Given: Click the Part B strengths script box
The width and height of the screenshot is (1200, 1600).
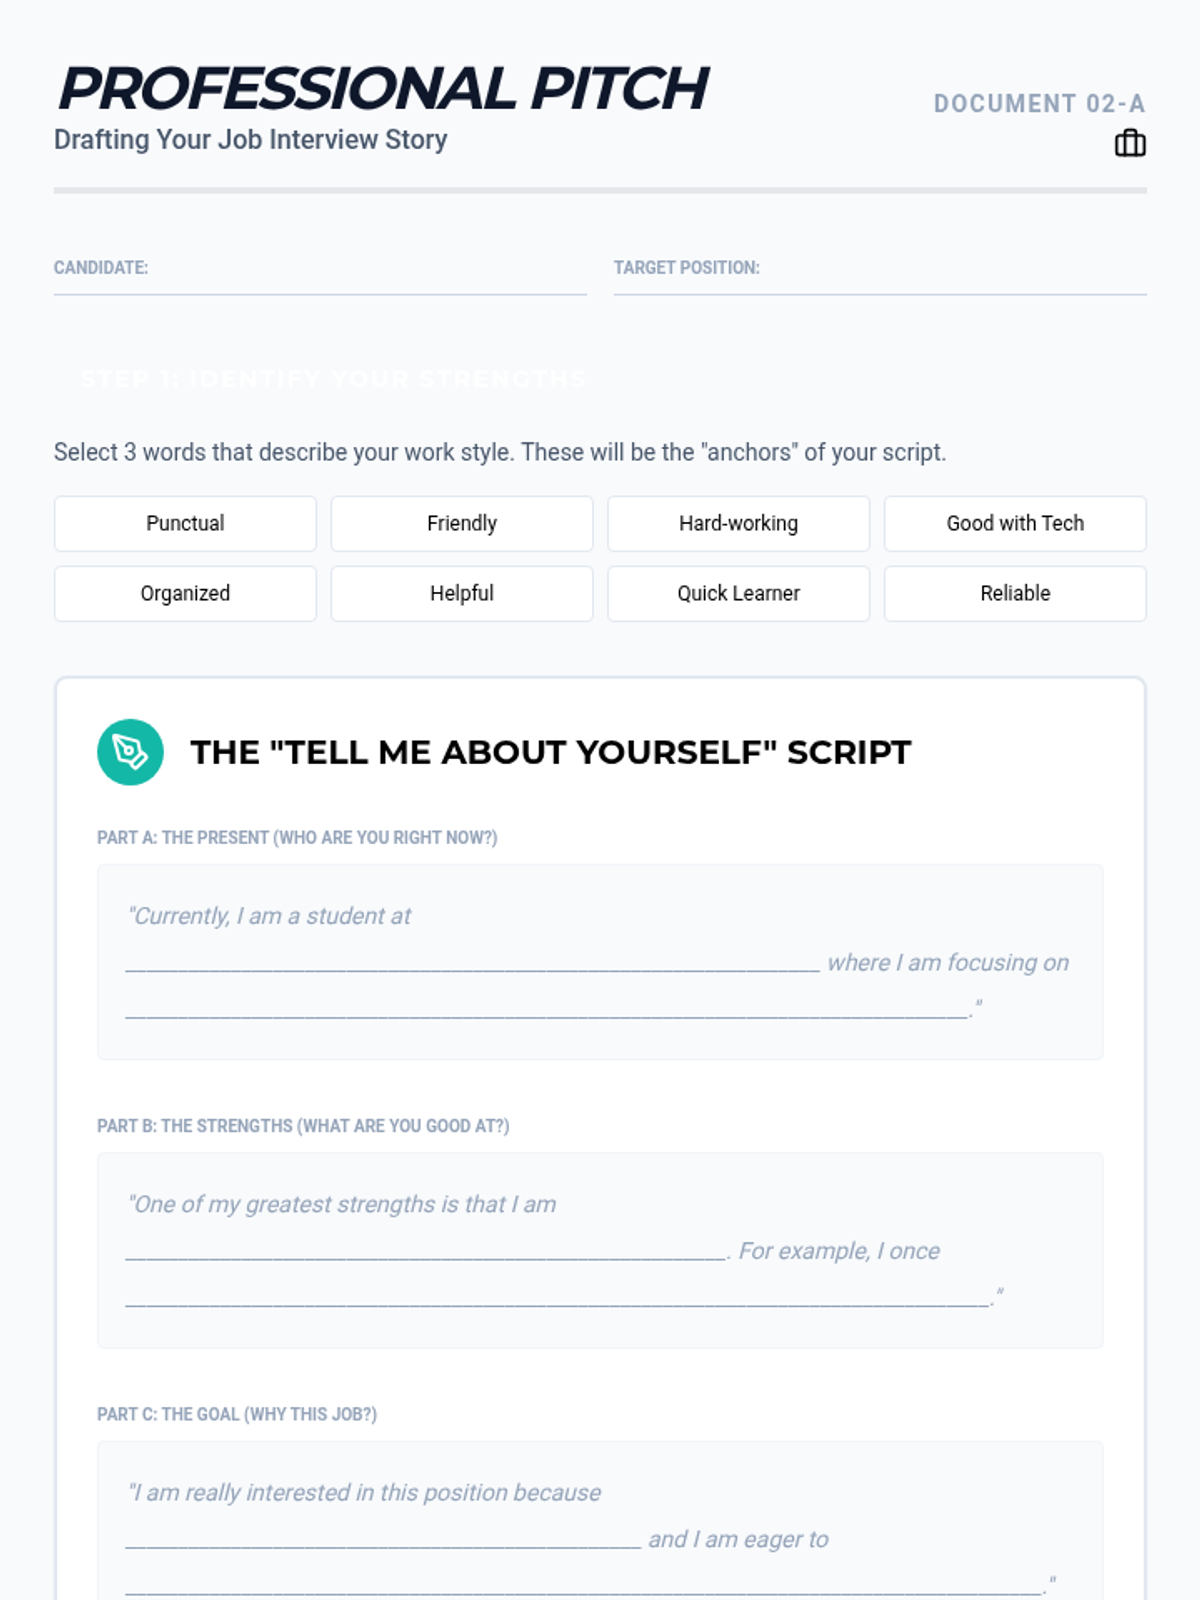Looking at the screenshot, I should 600,1250.
